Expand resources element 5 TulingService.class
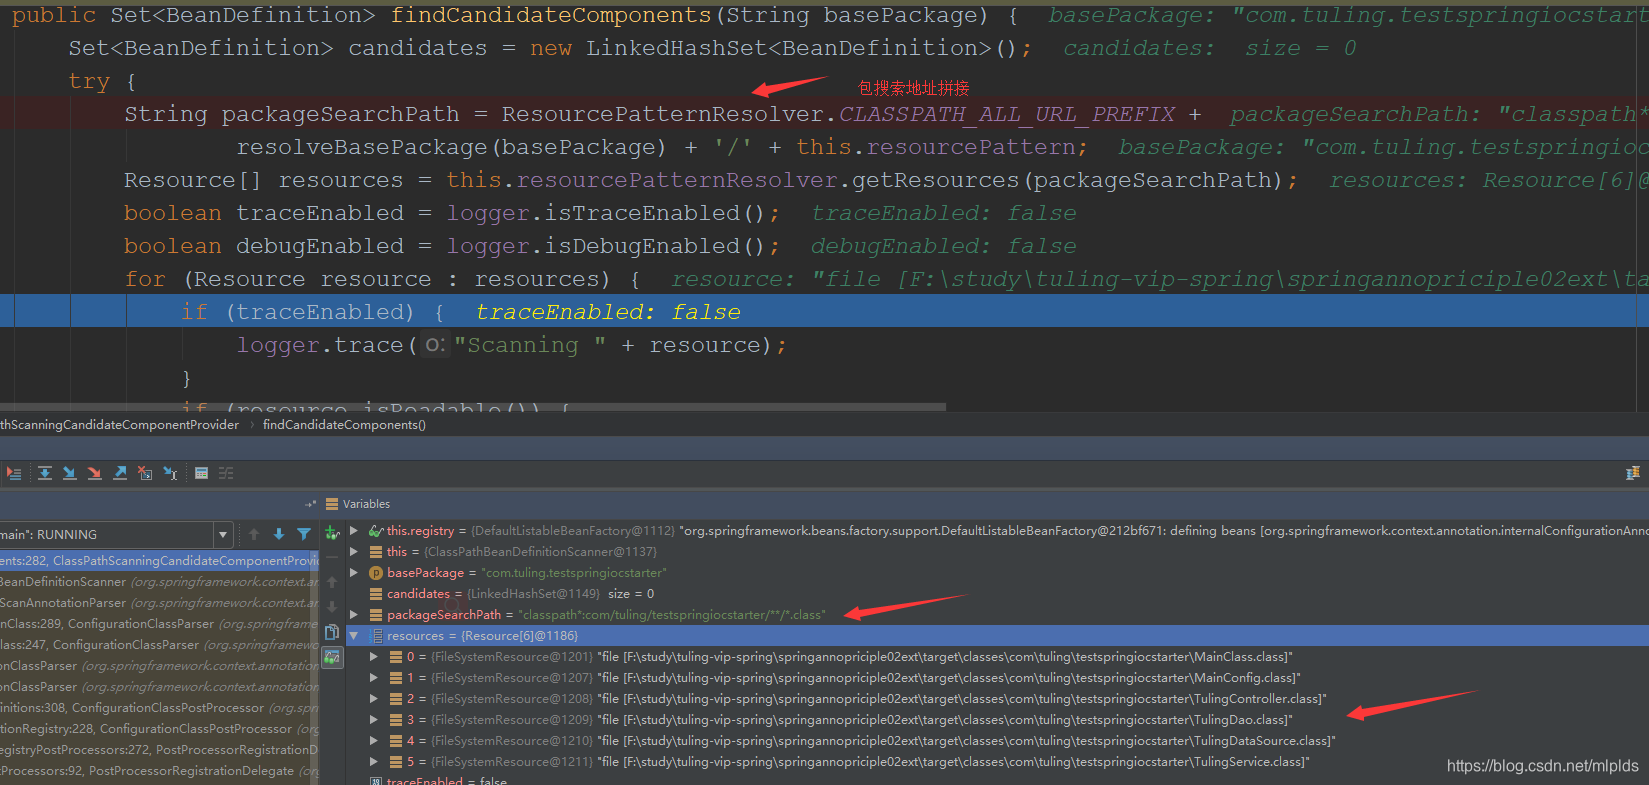Viewport: 1649px width, 785px height. 373,762
